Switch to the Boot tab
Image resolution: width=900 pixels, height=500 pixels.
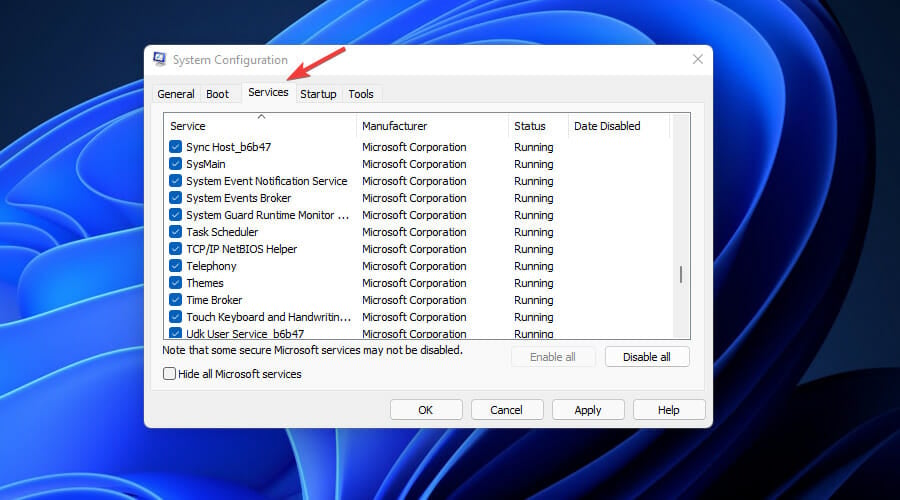[x=217, y=94]
